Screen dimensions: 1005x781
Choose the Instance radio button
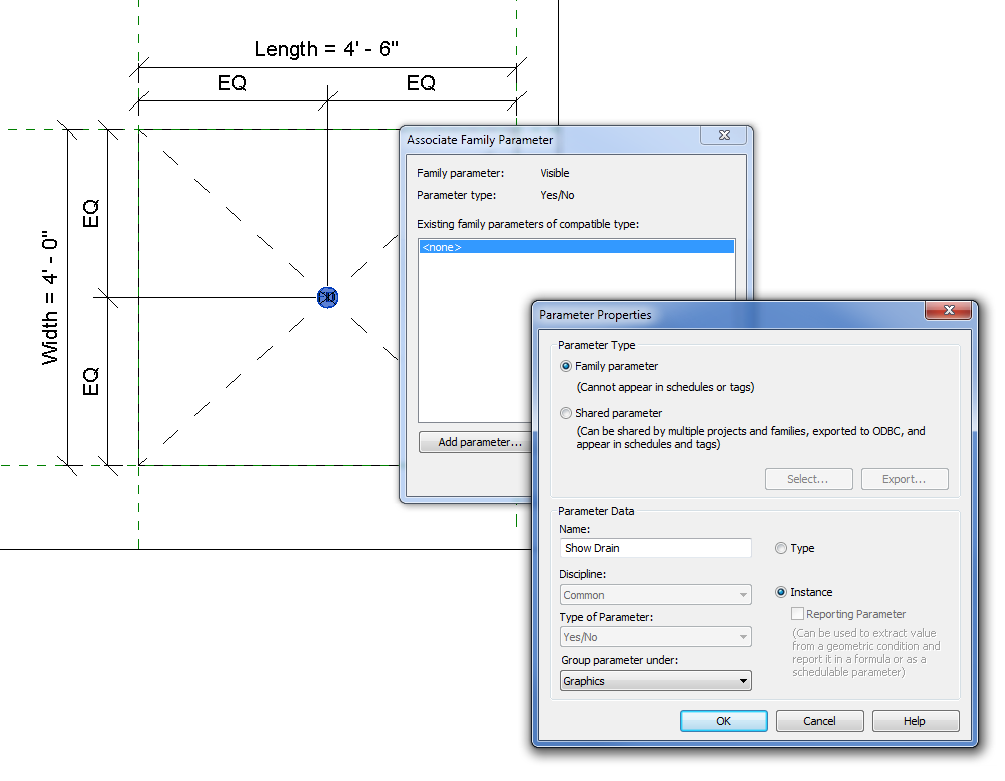point(780,591)
